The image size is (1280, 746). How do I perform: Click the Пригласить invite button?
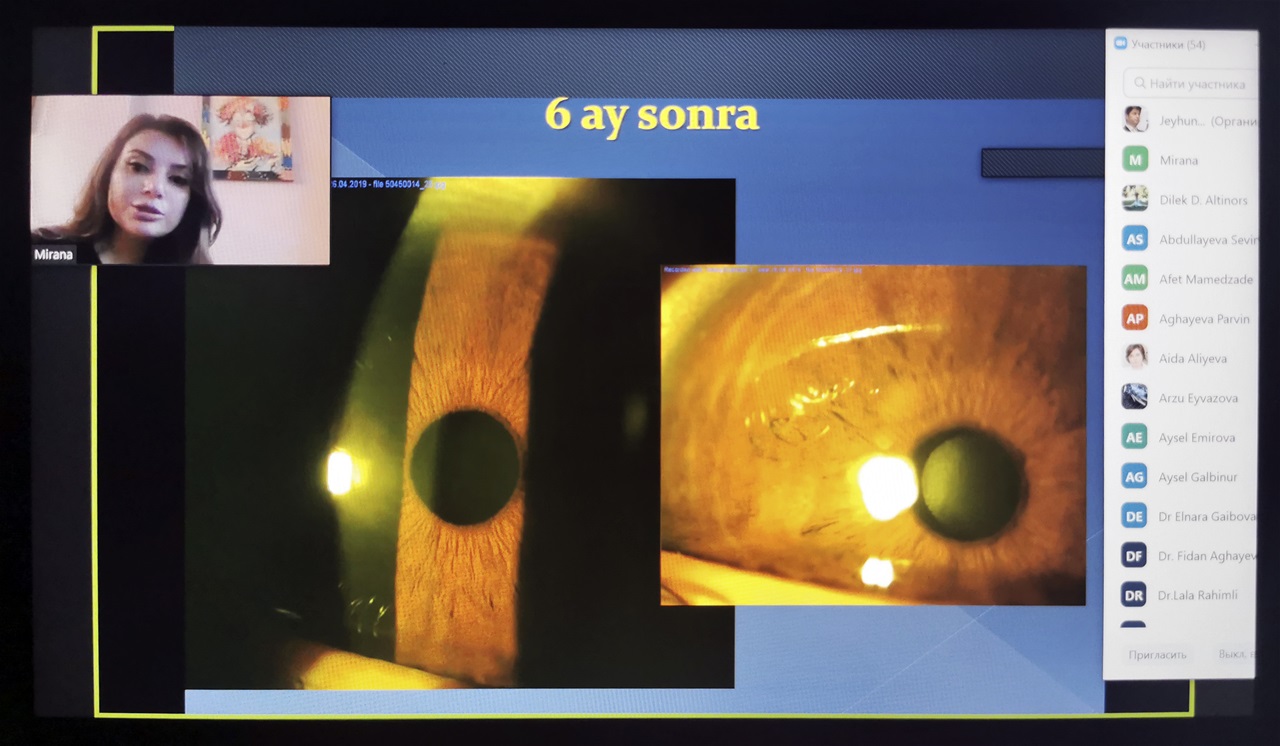pyautogui.click(x=1157, y=654)
